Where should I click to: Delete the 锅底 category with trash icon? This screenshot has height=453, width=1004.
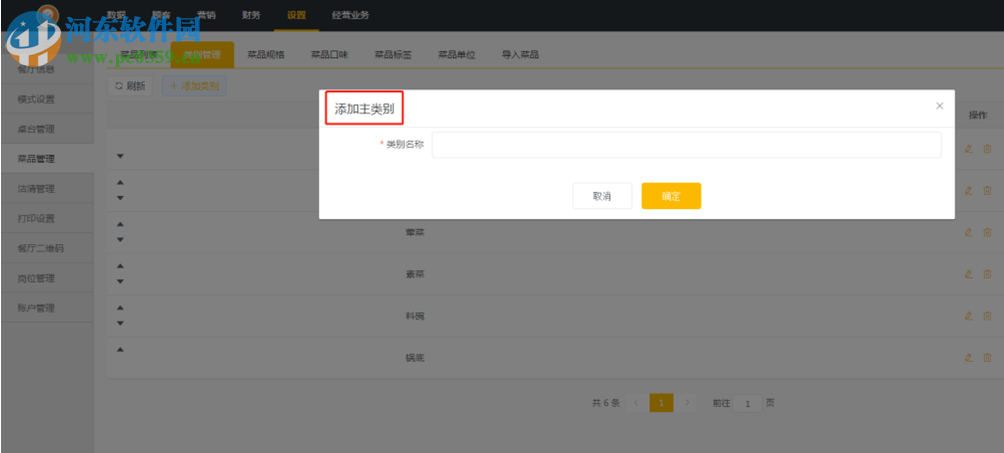(987, 358)
